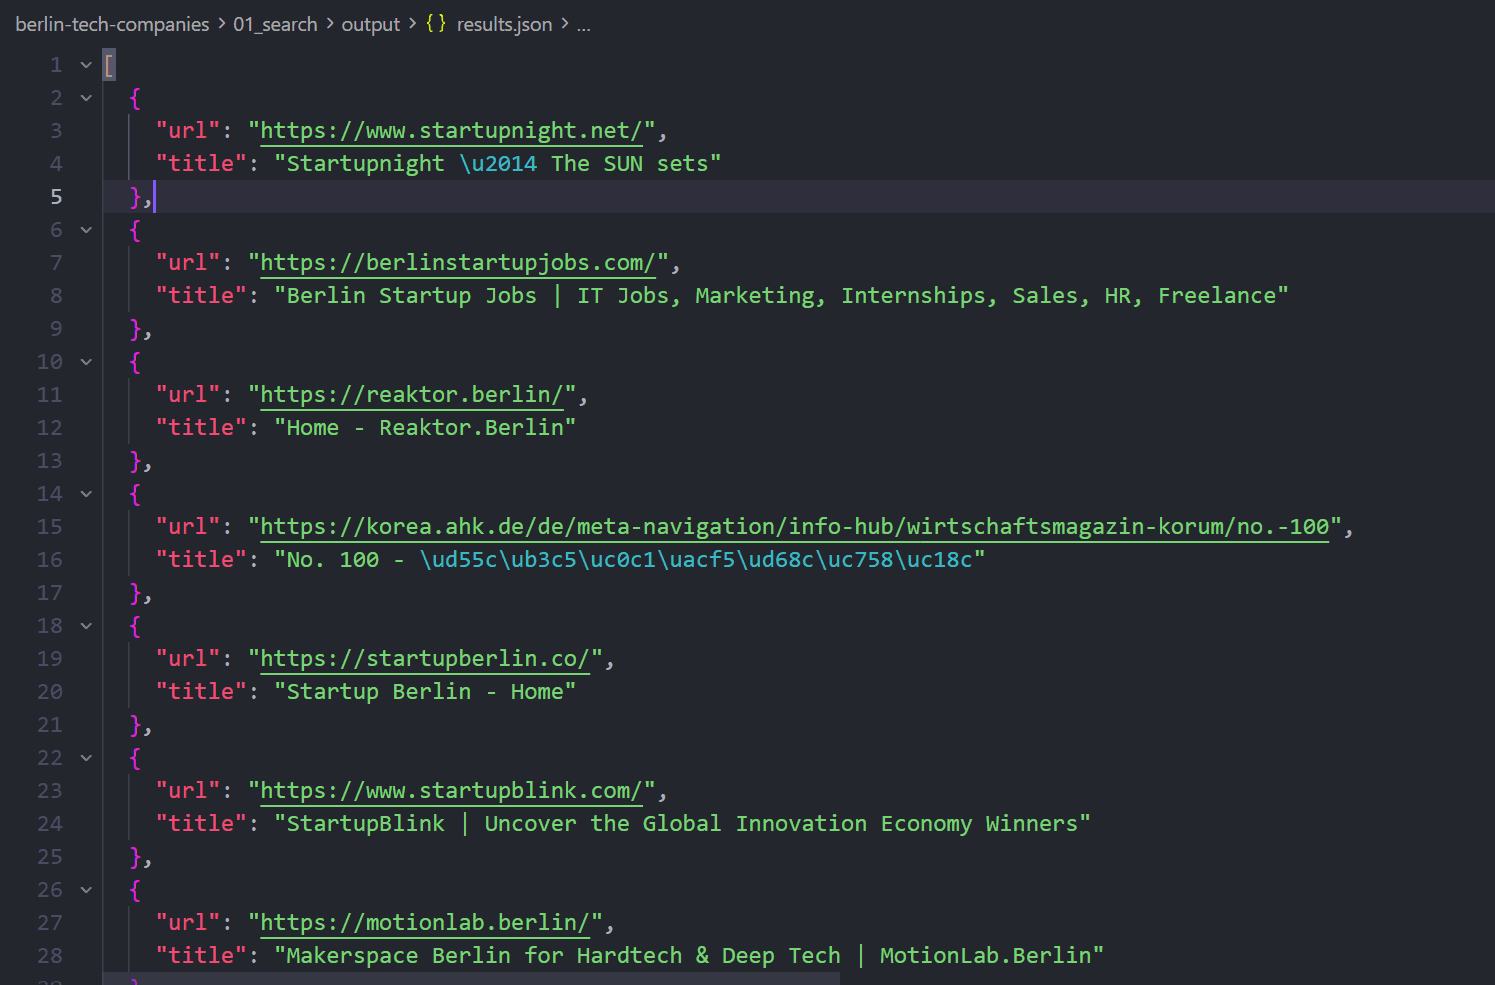Click line number 24 in the gutter
Viewport: 1495px width, 985px height.
(x=50, y=824)
